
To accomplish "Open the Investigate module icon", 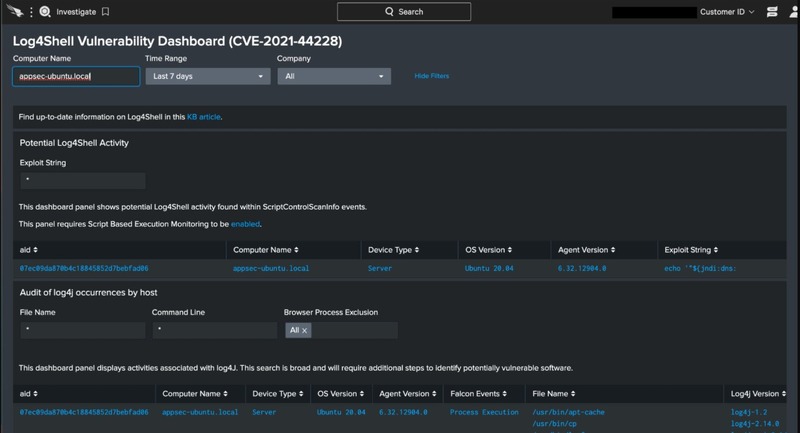I will (45, 12).
